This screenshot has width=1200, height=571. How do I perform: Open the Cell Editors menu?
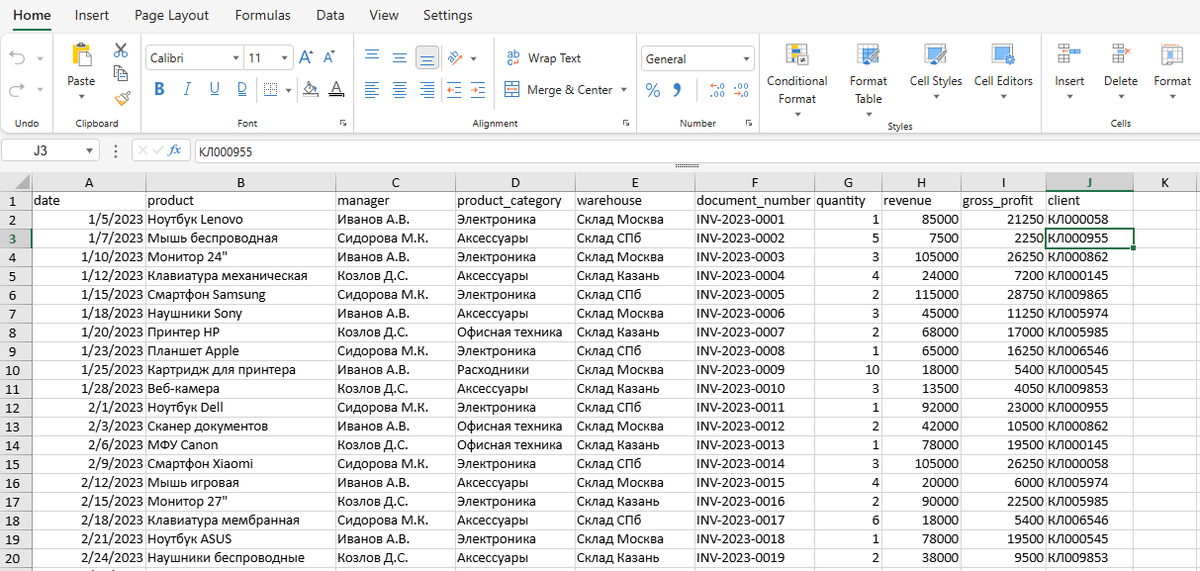pyautogui.click(x=1003, y=72)
